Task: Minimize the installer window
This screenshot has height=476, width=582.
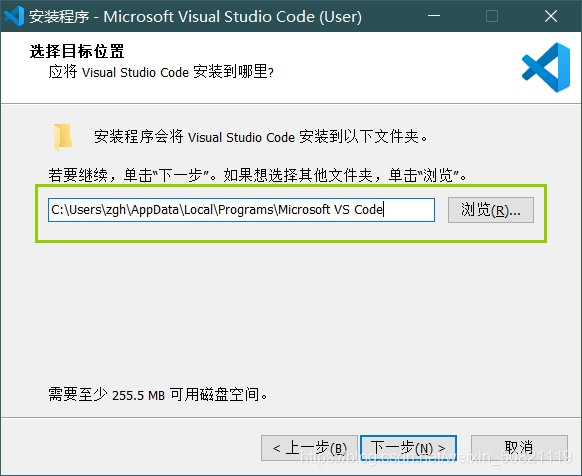Action: (x=434, y=16)
